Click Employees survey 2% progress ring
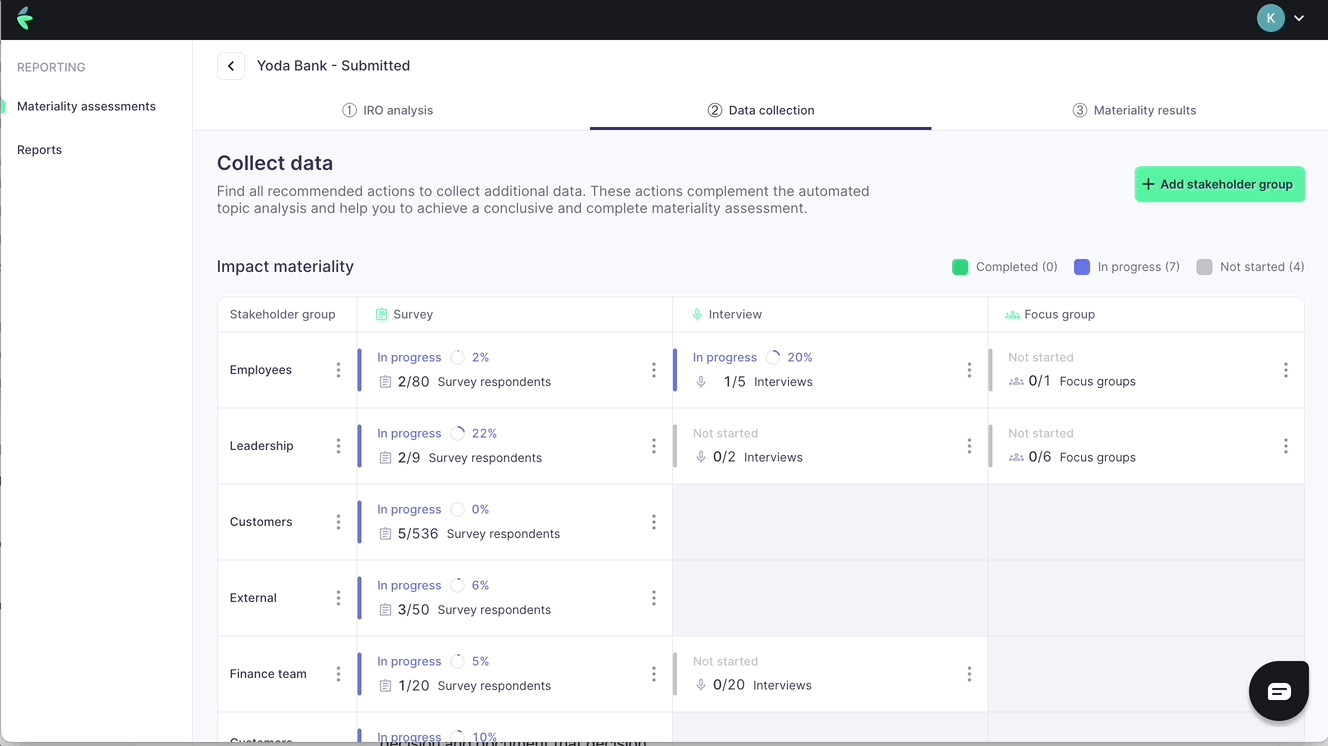The height and width of the screenshot is (746, 1328). [457, 357]
